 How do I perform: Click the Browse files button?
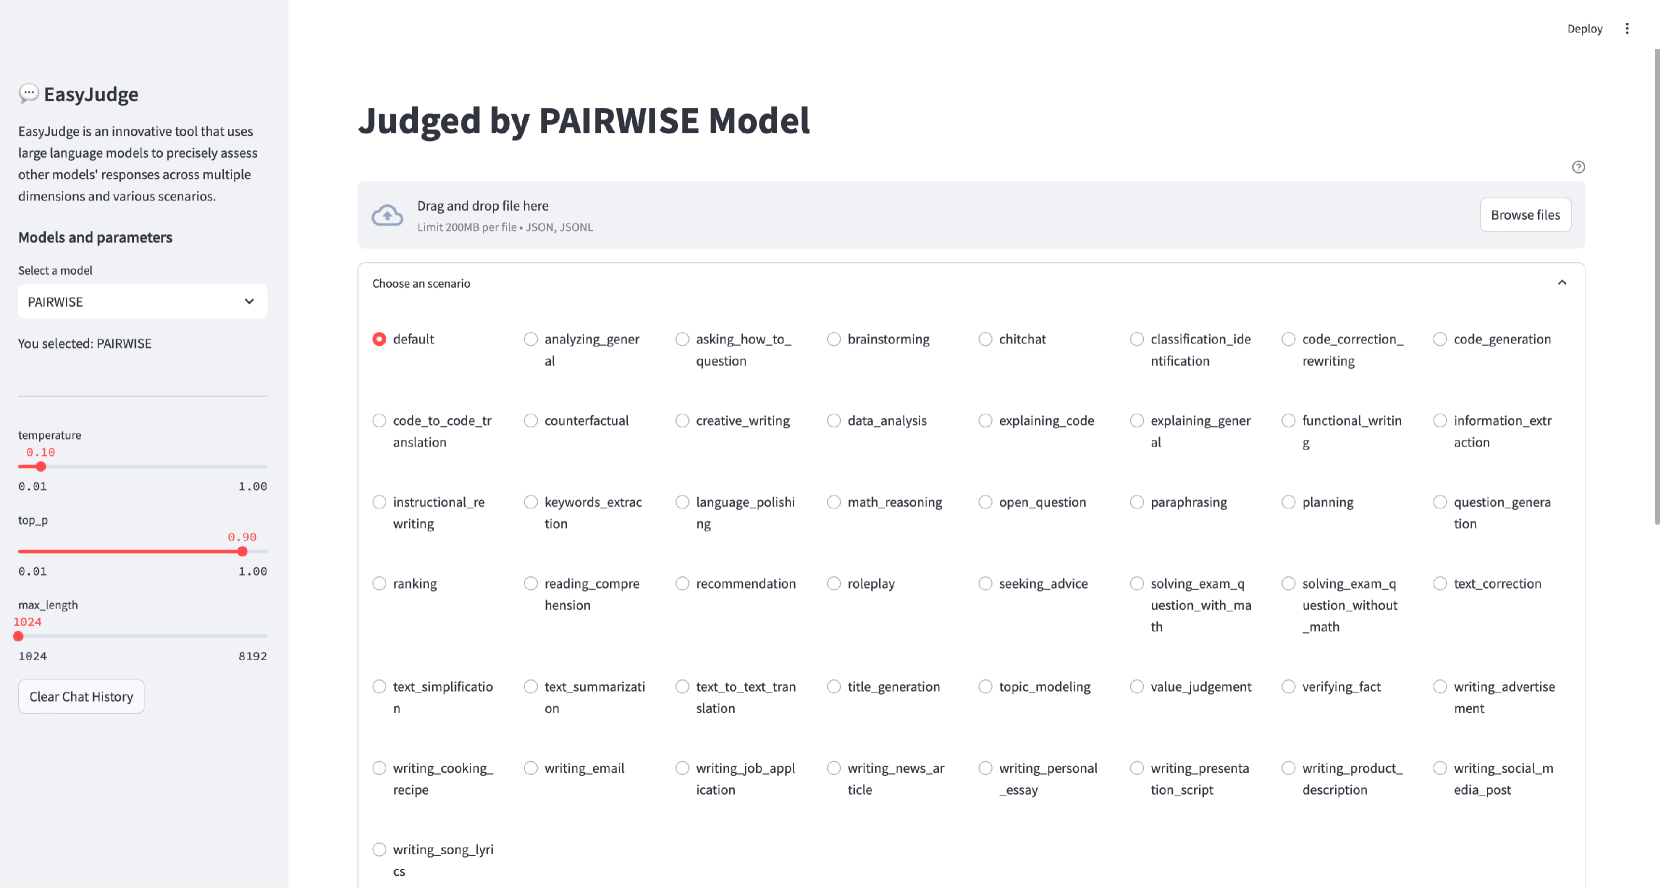click(1525, 215)
